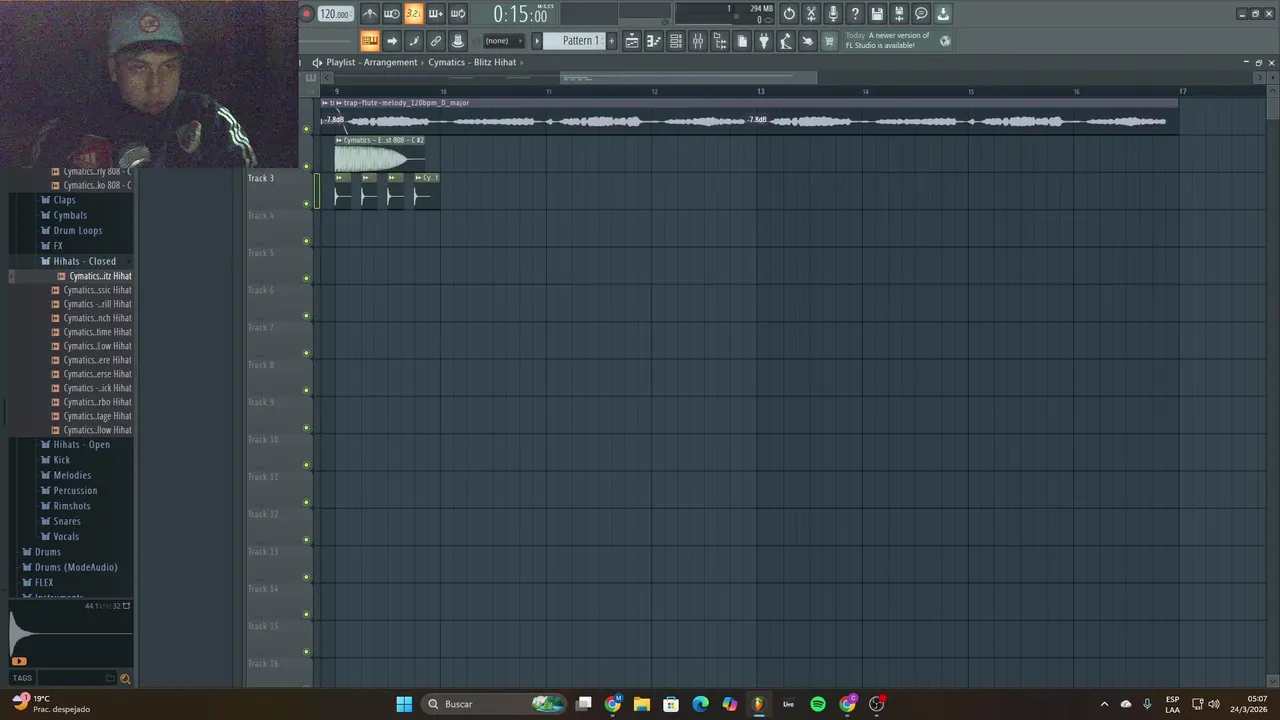Viewport: 1280px width, 720px height.
Task: Select Cymatics..rbo Hihat sample
Action: 91,402
